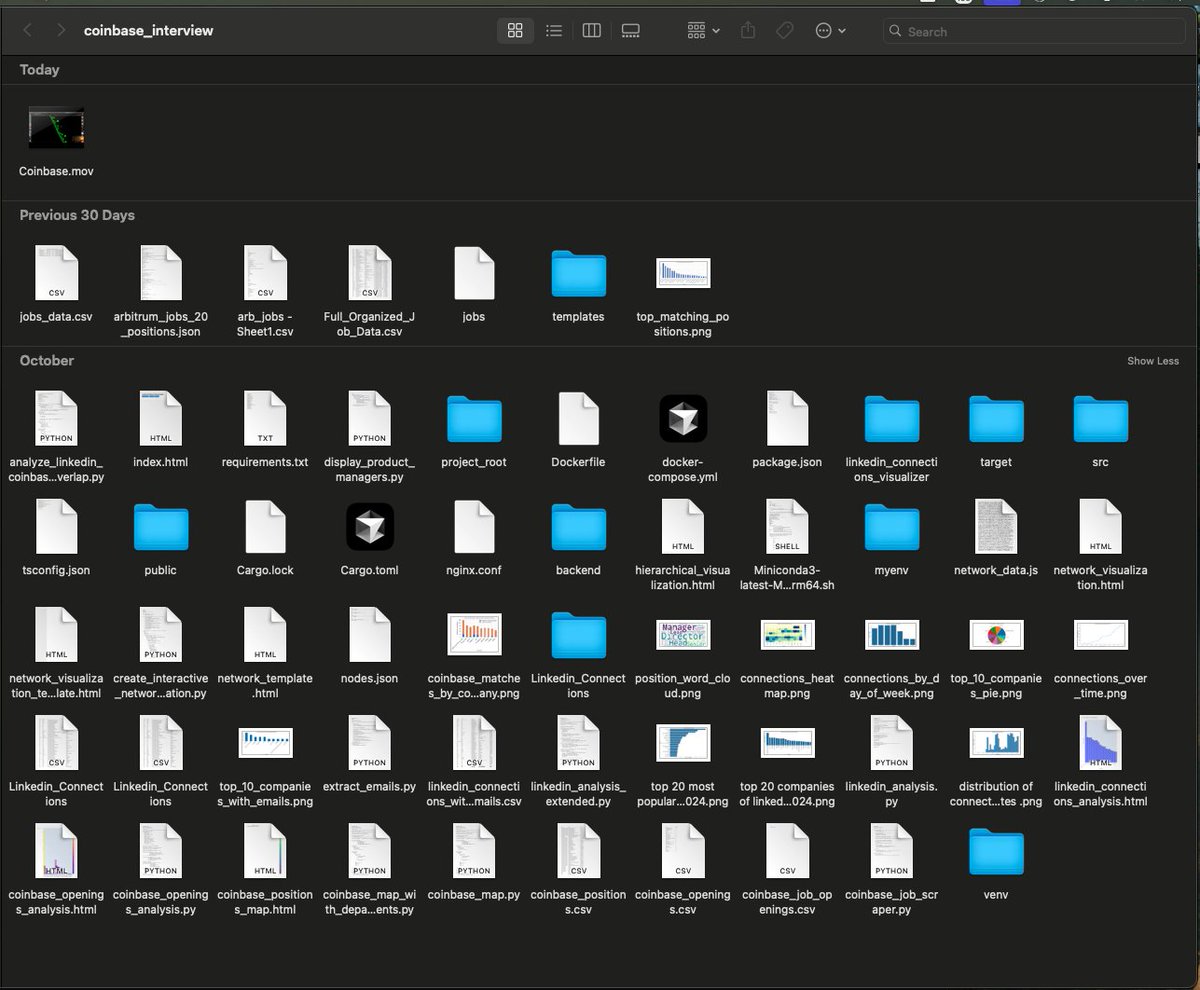Select linkedin_connections_analysis.html file
This screenshot has height=990, width=1200.
pos(1100,742)
